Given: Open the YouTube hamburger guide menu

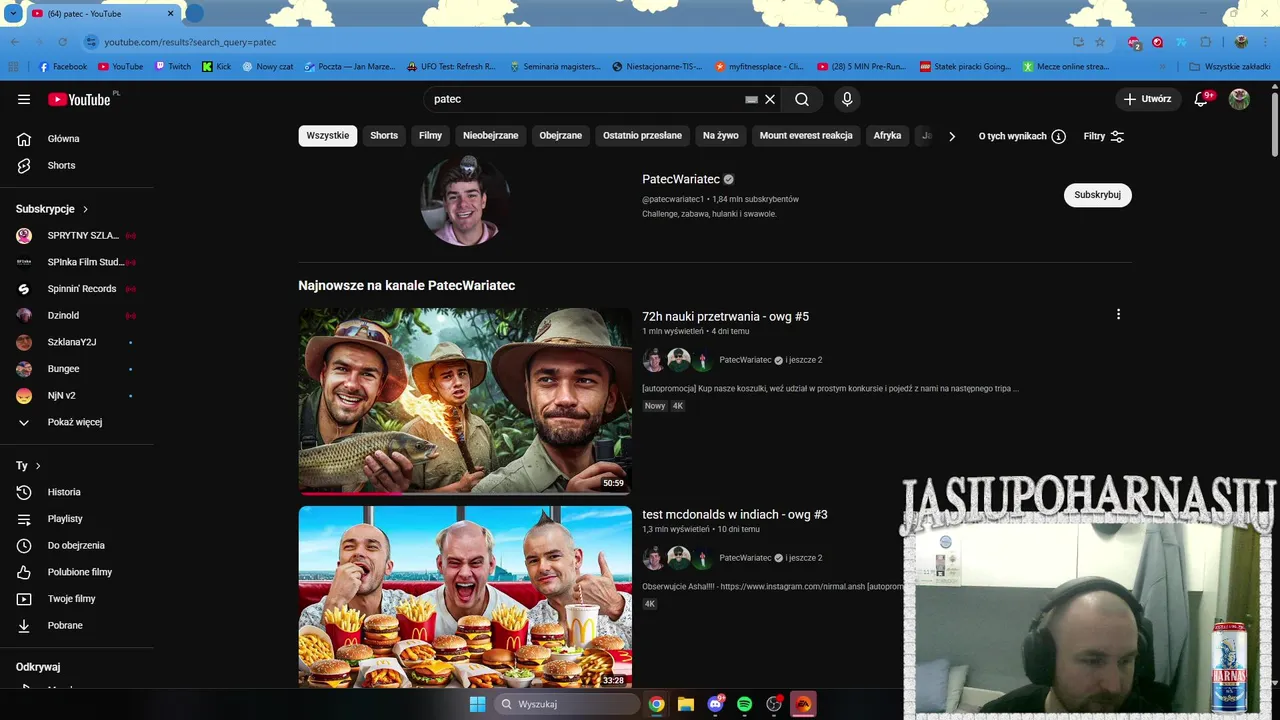Looking at the screenshot, I should 24,99.
